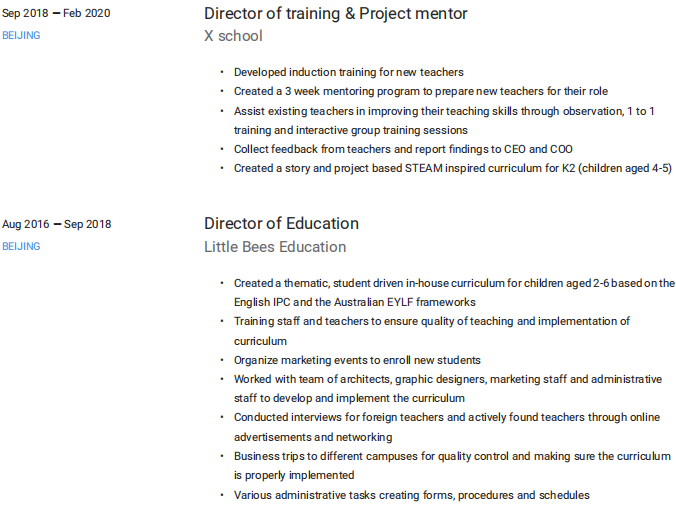Click the "X school" employer name
This screenshot has width=676, height=508.
pos(233,36)
